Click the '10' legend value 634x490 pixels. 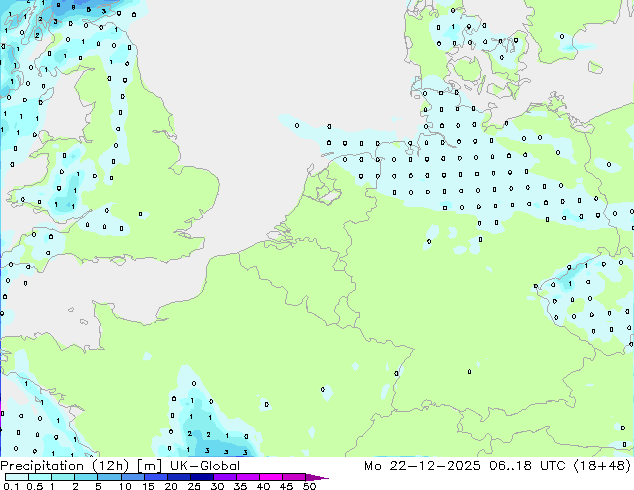(125, 486)
